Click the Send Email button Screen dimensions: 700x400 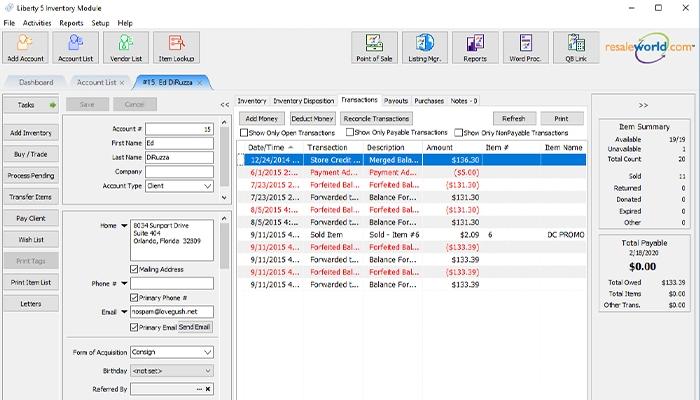(x=194, y=327)
